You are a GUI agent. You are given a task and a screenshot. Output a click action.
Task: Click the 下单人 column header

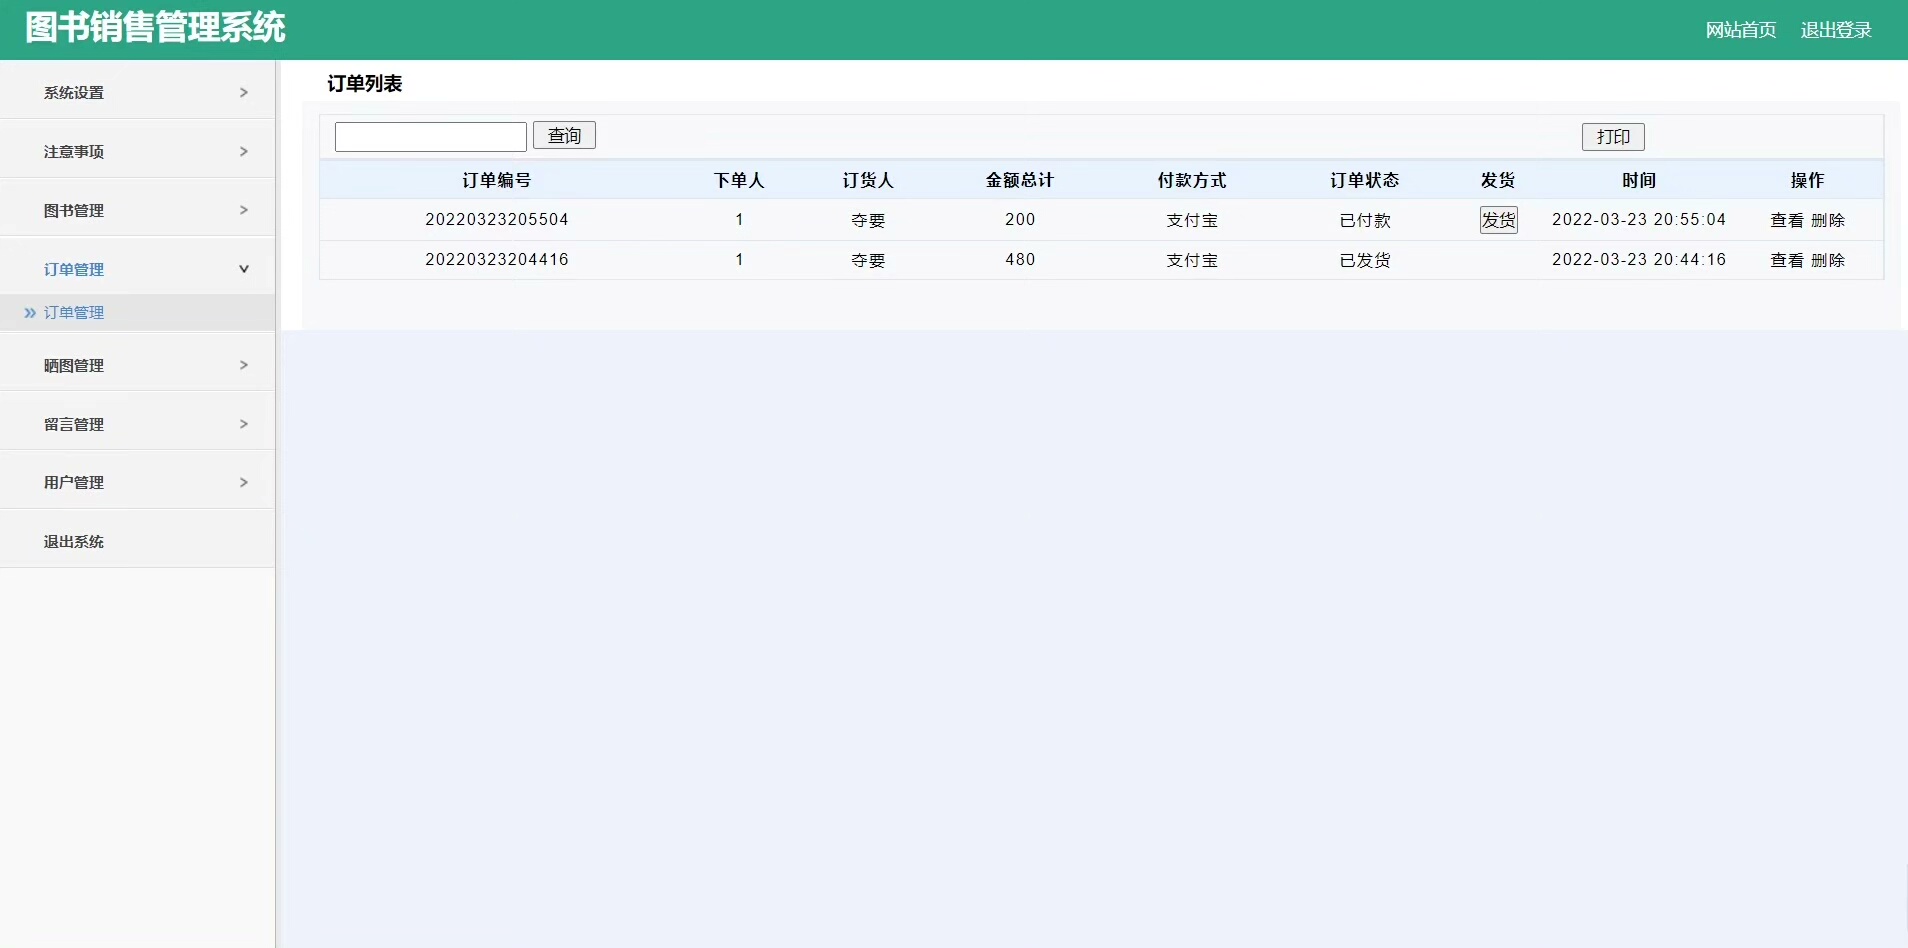pos(739,180)
